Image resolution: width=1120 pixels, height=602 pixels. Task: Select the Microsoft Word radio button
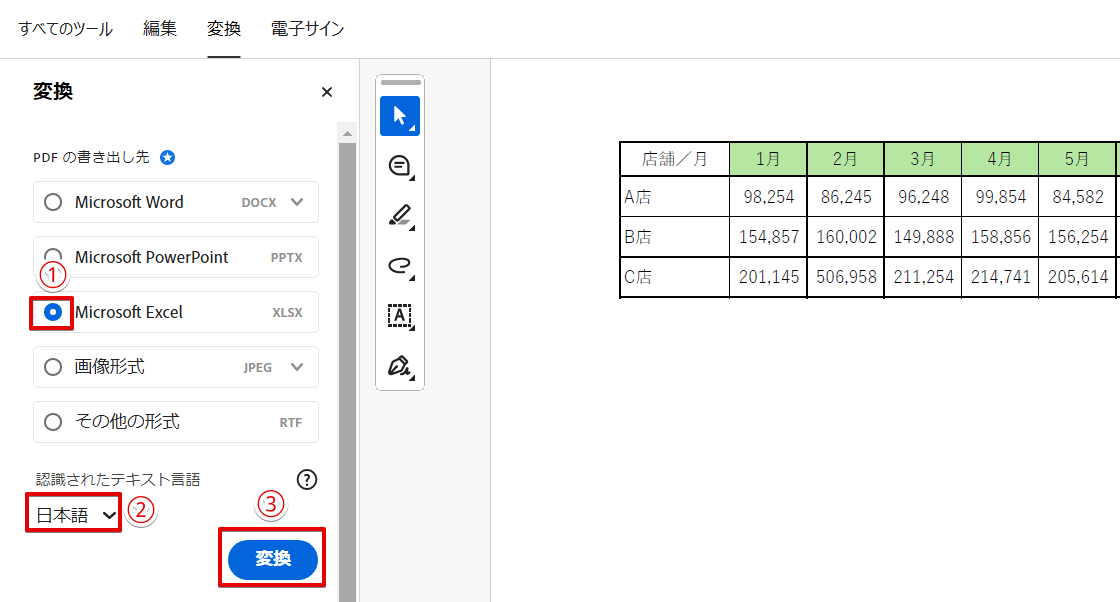coord(52,201)
